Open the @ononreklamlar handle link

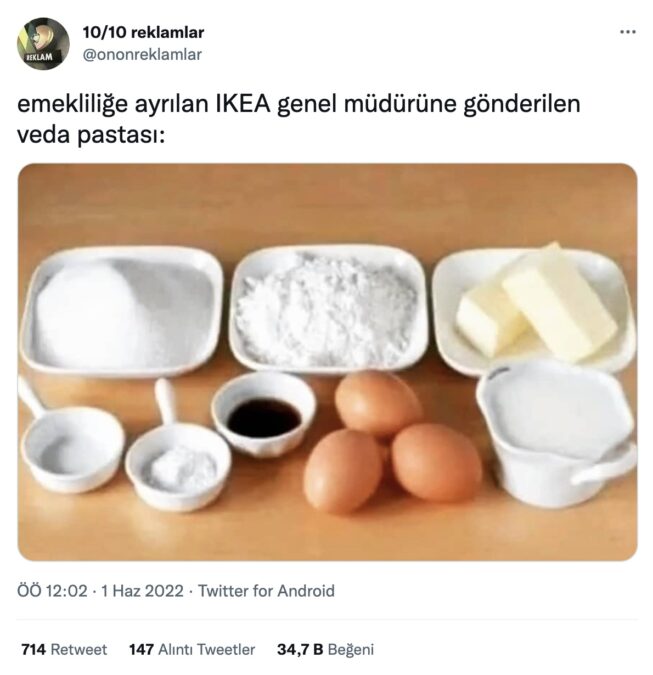(x=142, y=55)
